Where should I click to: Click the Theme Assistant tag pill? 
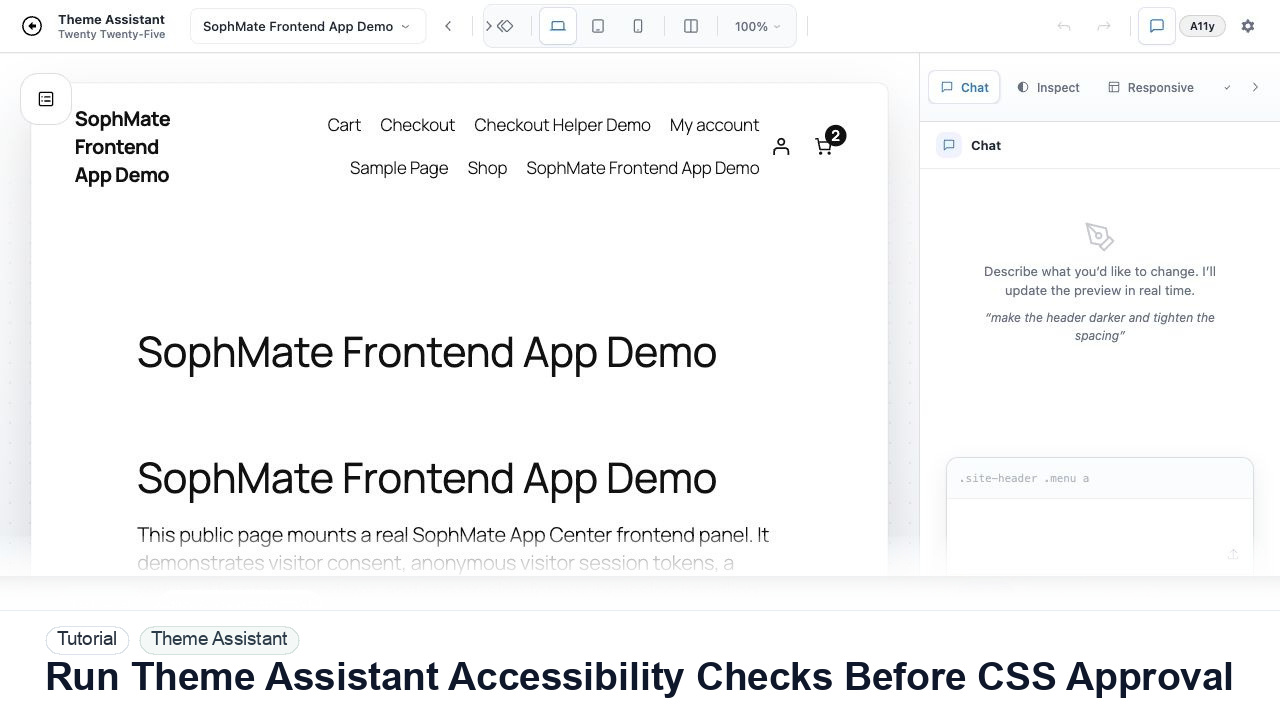point(219,639)
